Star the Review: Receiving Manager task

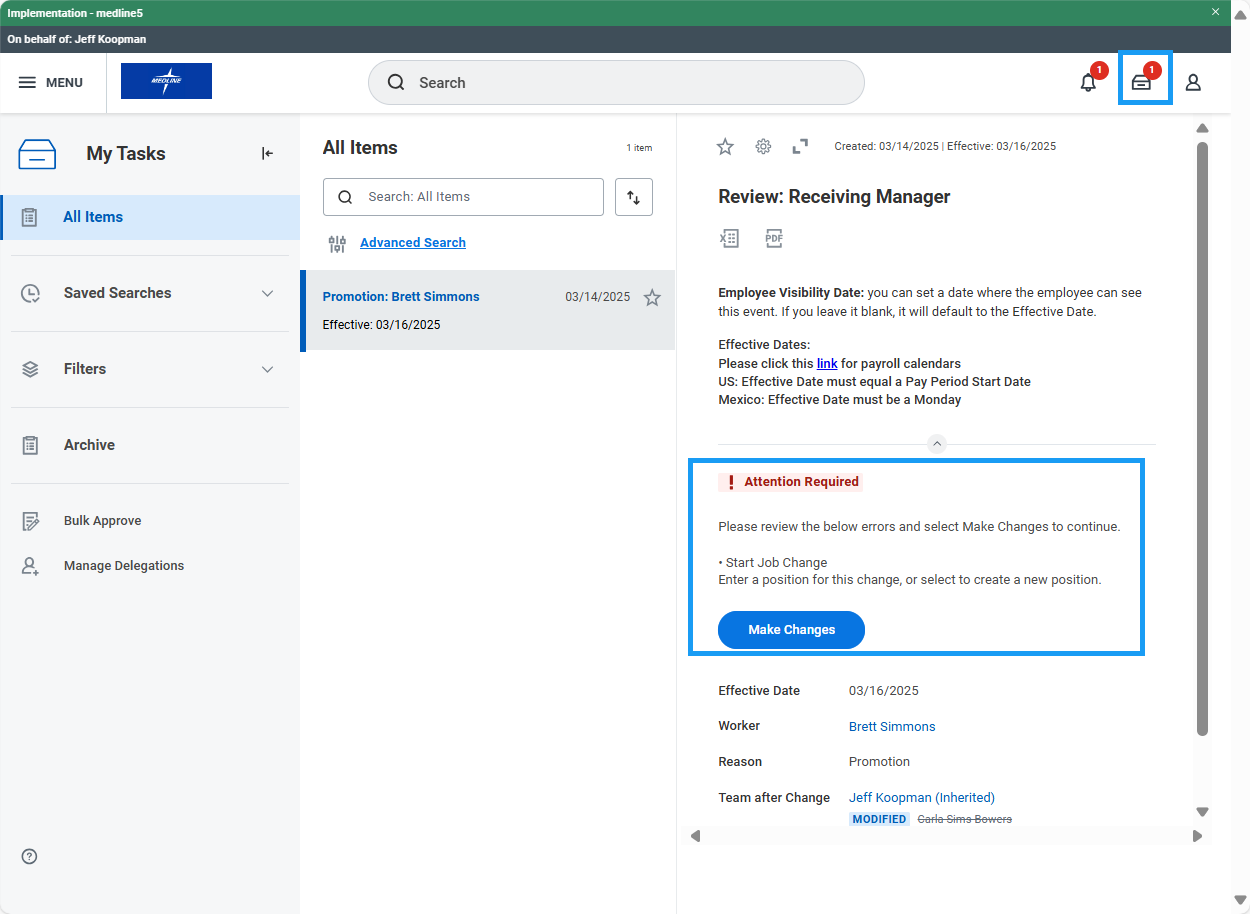tap(725, 147)
